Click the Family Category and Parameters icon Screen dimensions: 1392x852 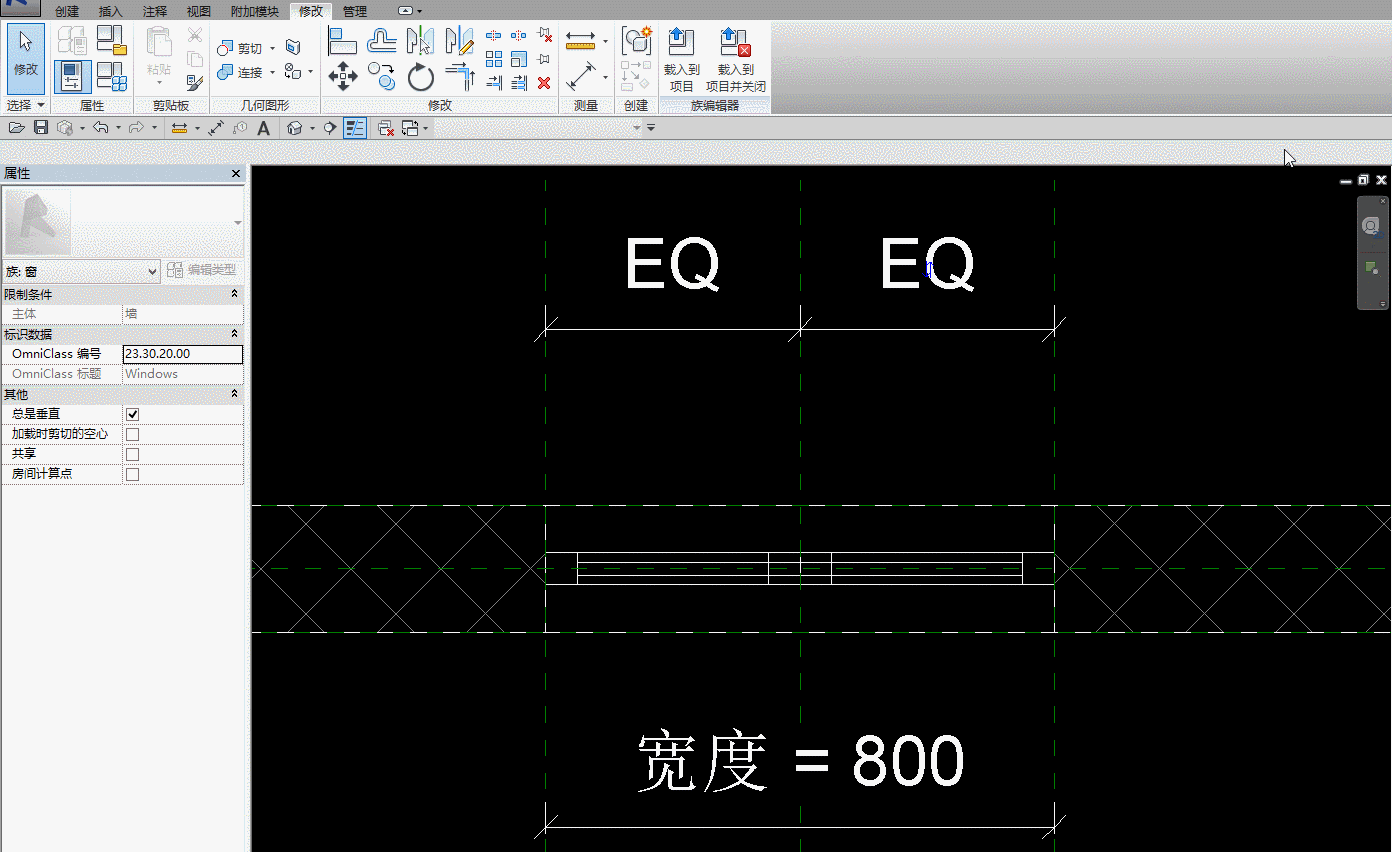(111, 41)
